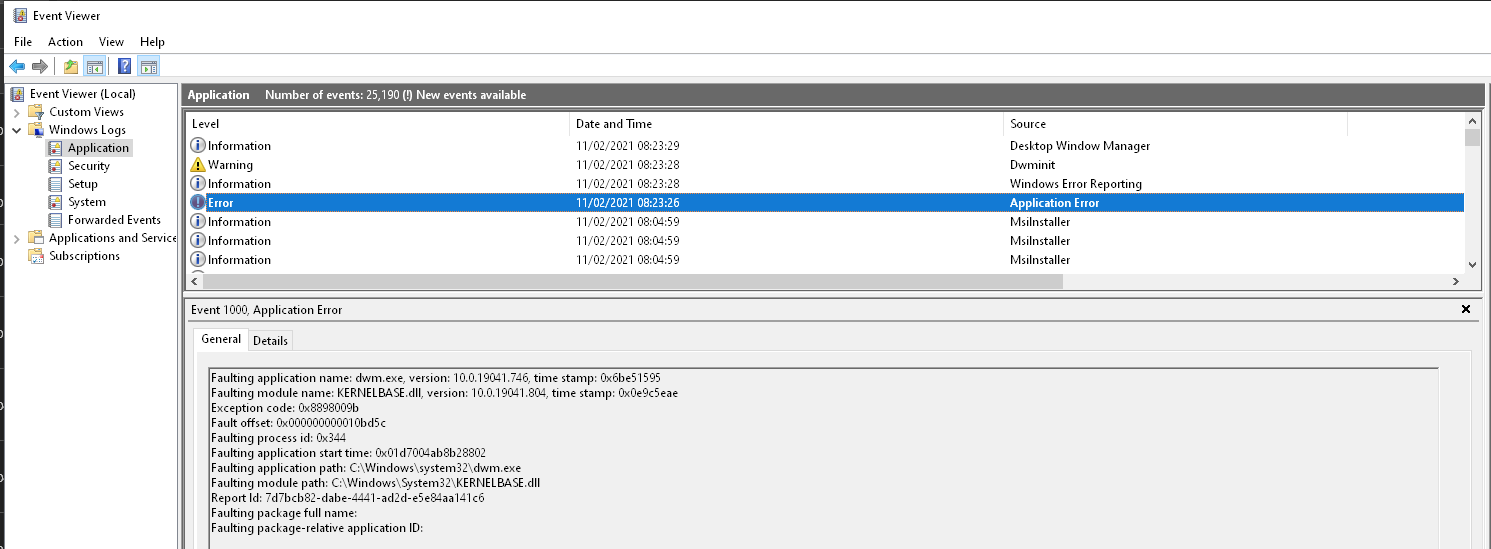This screenshot has width=1491, height=549.
Task: Close the event preview pane with X
Action: (1466, 310)
